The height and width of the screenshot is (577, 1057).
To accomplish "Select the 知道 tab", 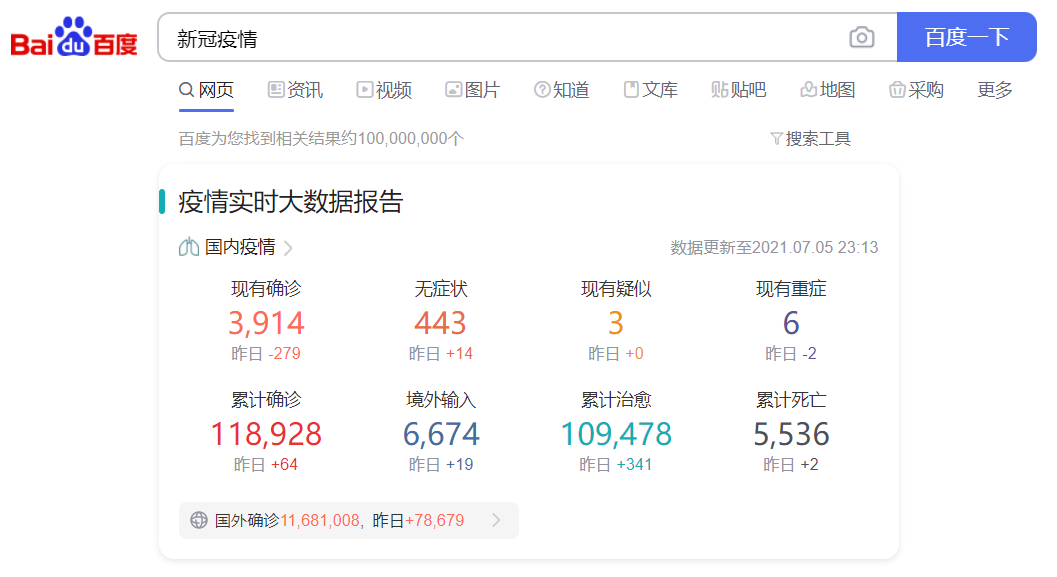I will 561,90.
